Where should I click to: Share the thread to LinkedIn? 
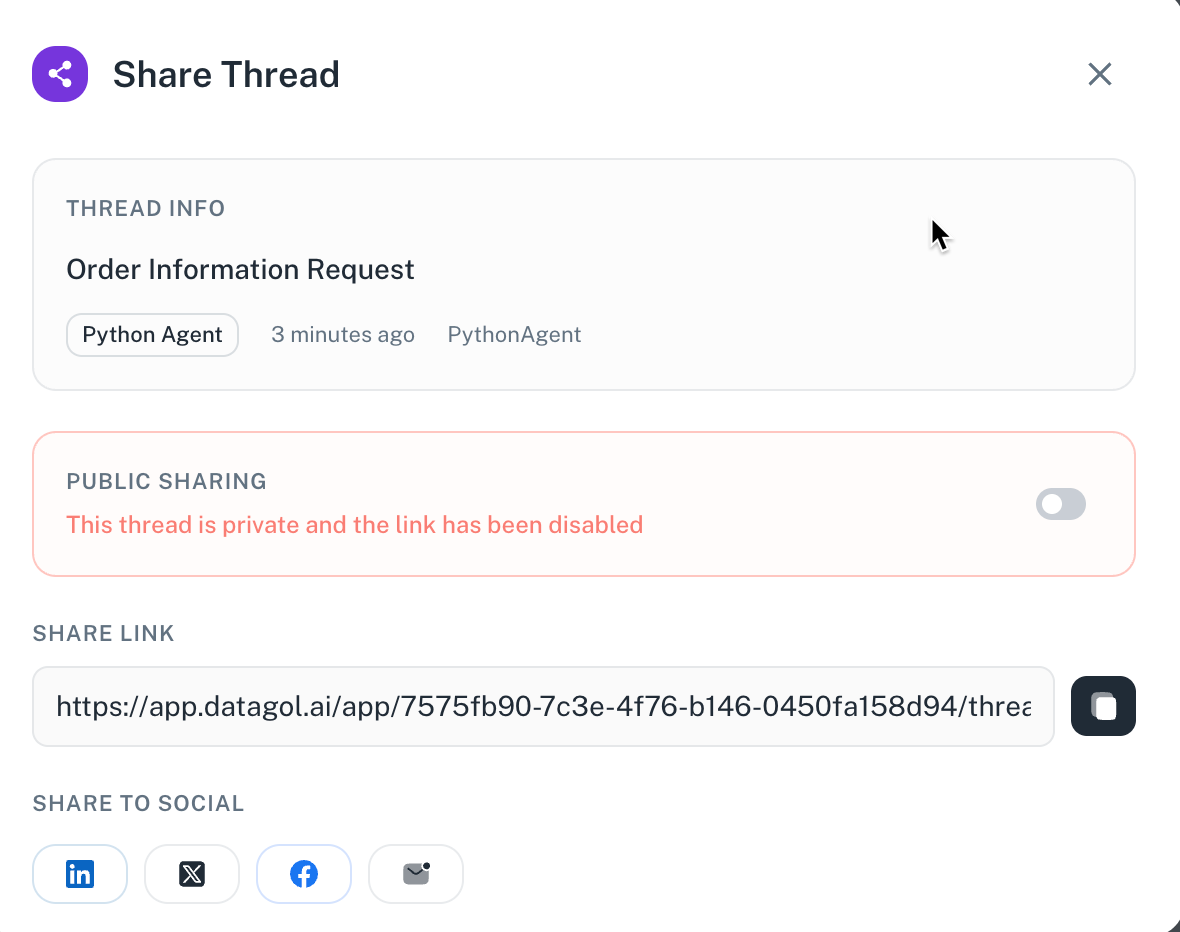coord(80,874)
